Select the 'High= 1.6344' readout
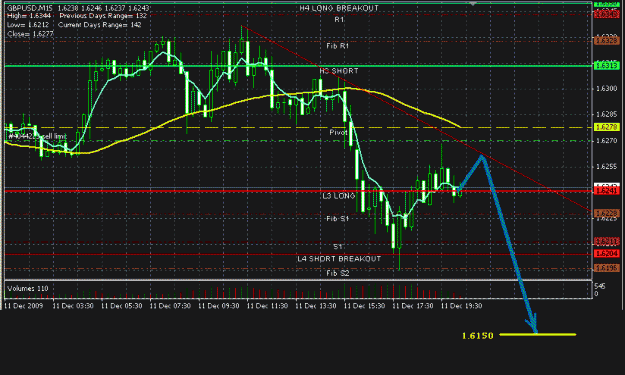The height and width of the screenshot is (375, 625). pos(29,16)
